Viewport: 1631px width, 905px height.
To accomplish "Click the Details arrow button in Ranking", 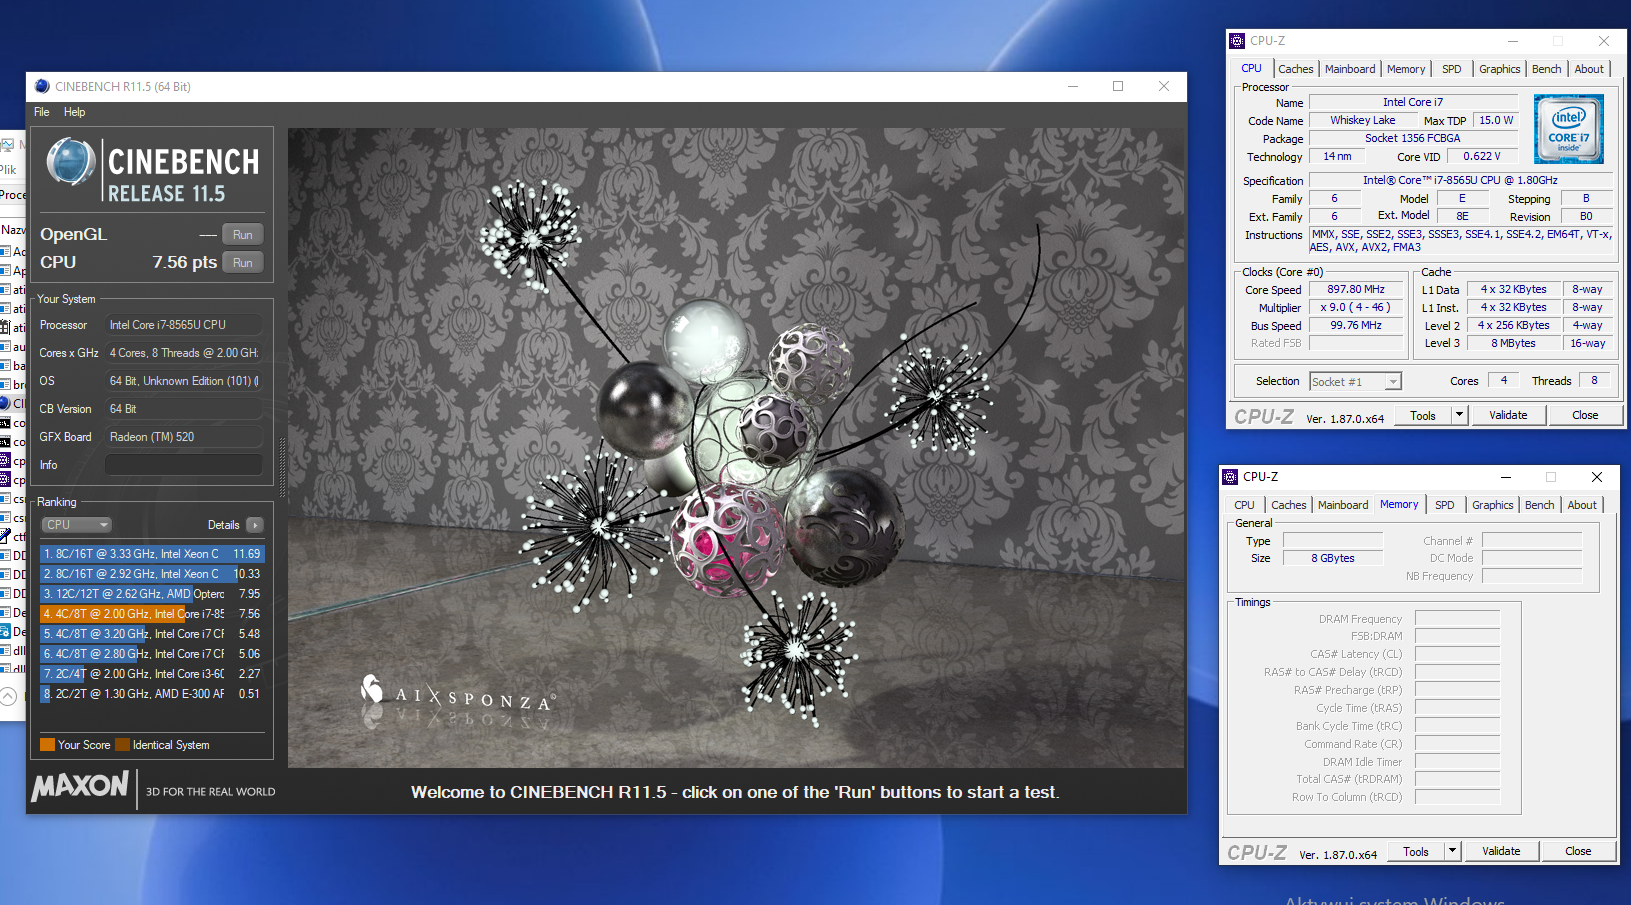I will pyautogui.click(x=254, y=525).
